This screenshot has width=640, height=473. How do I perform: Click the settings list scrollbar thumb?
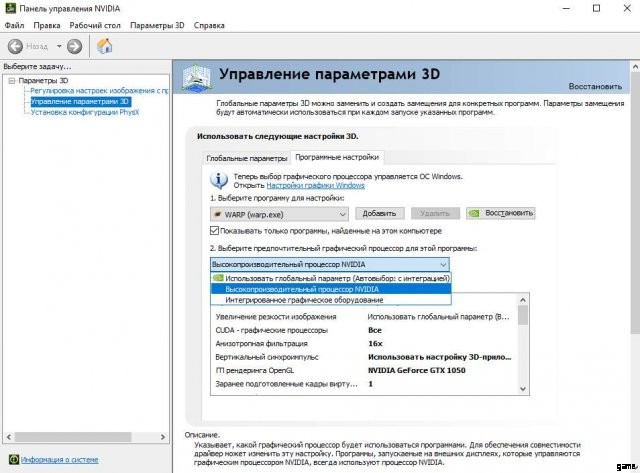(x=523, y=315)
